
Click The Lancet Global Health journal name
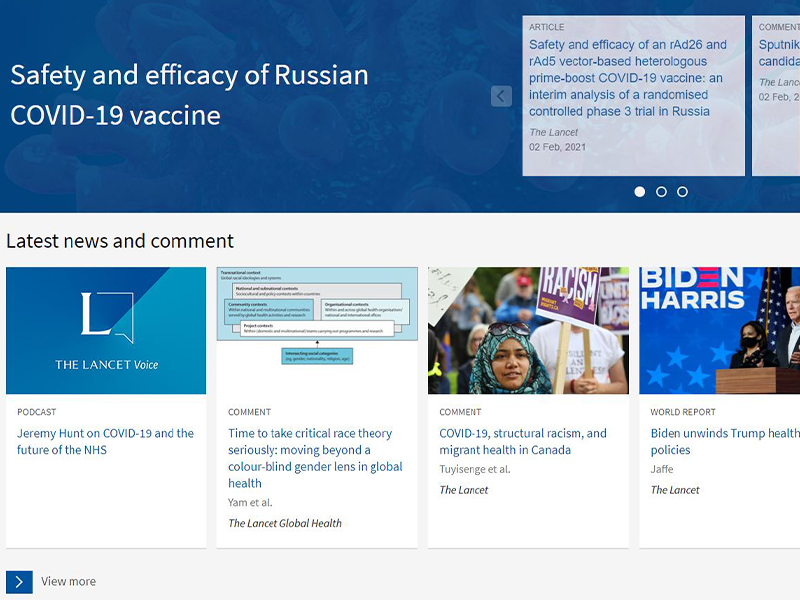pyautogui.click(x=284, y=523)
